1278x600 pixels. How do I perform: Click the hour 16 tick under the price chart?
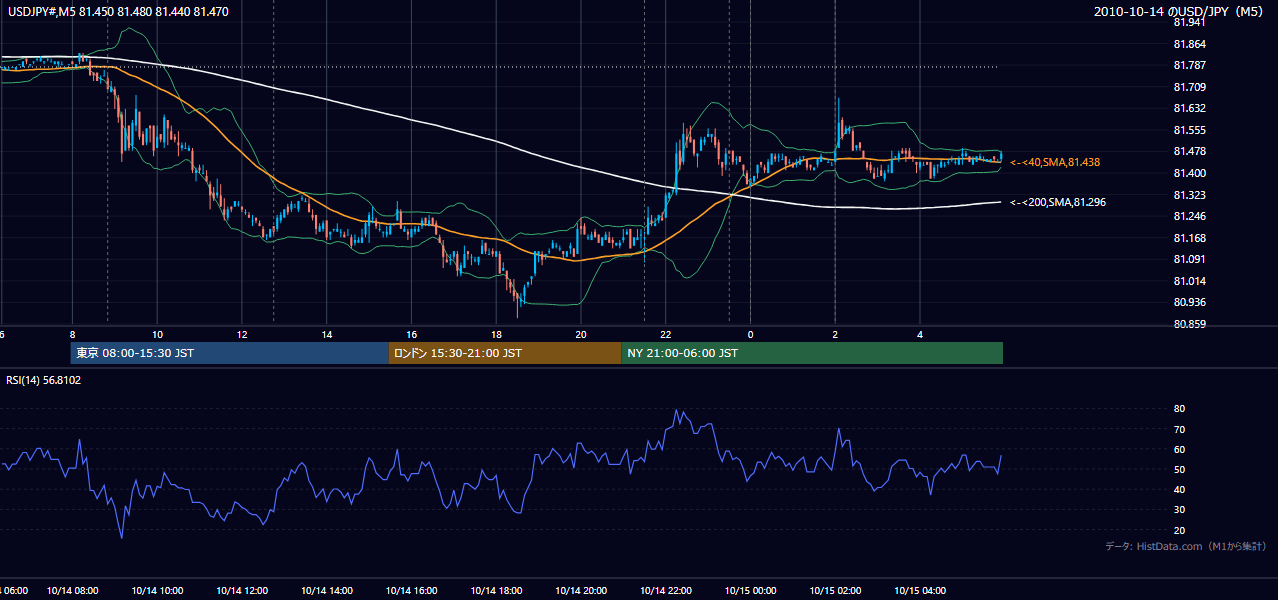[412, 334]
